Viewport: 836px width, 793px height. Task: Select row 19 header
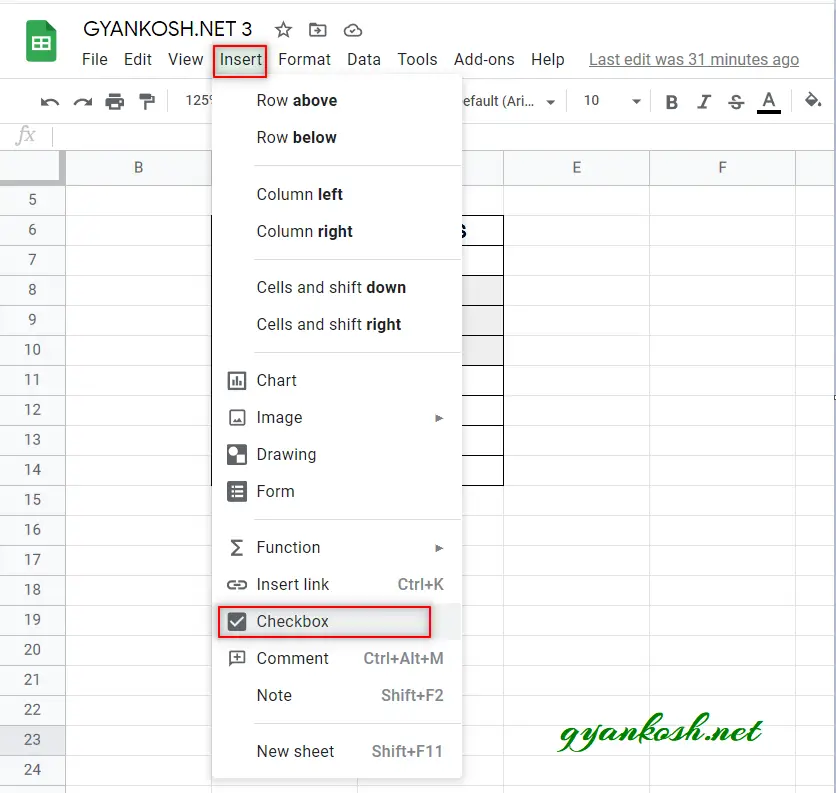[x=33, y=620]
